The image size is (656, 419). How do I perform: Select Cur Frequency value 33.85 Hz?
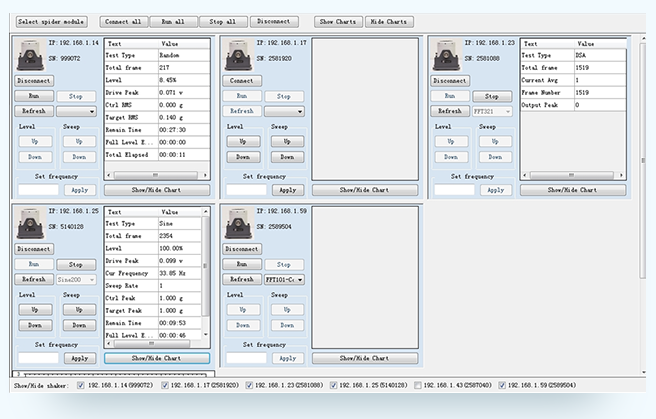[x=173, y=273]
